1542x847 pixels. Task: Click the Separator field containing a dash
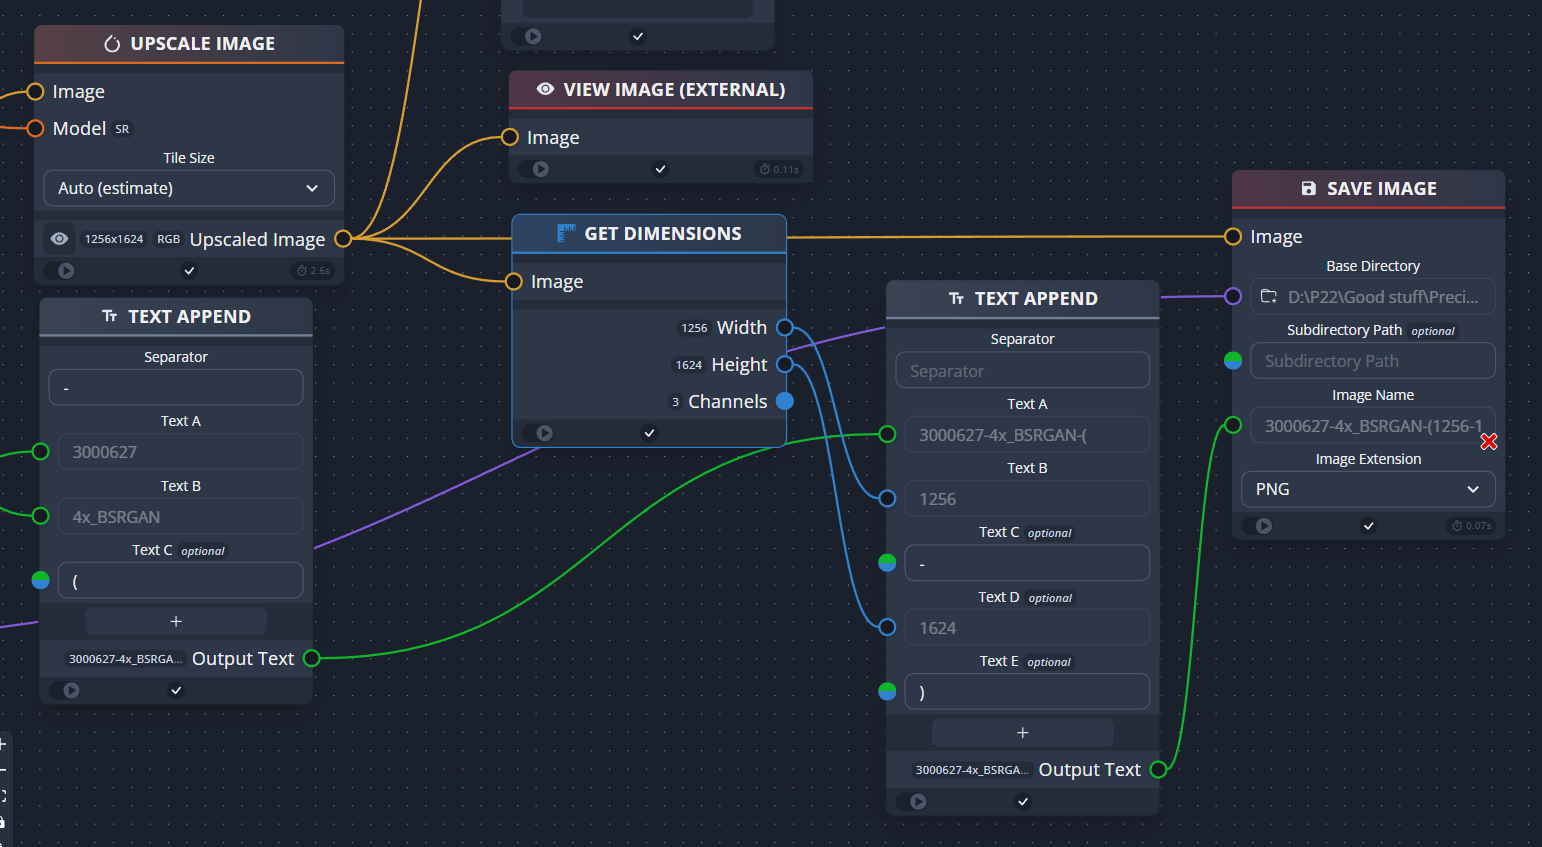[176, 387]
